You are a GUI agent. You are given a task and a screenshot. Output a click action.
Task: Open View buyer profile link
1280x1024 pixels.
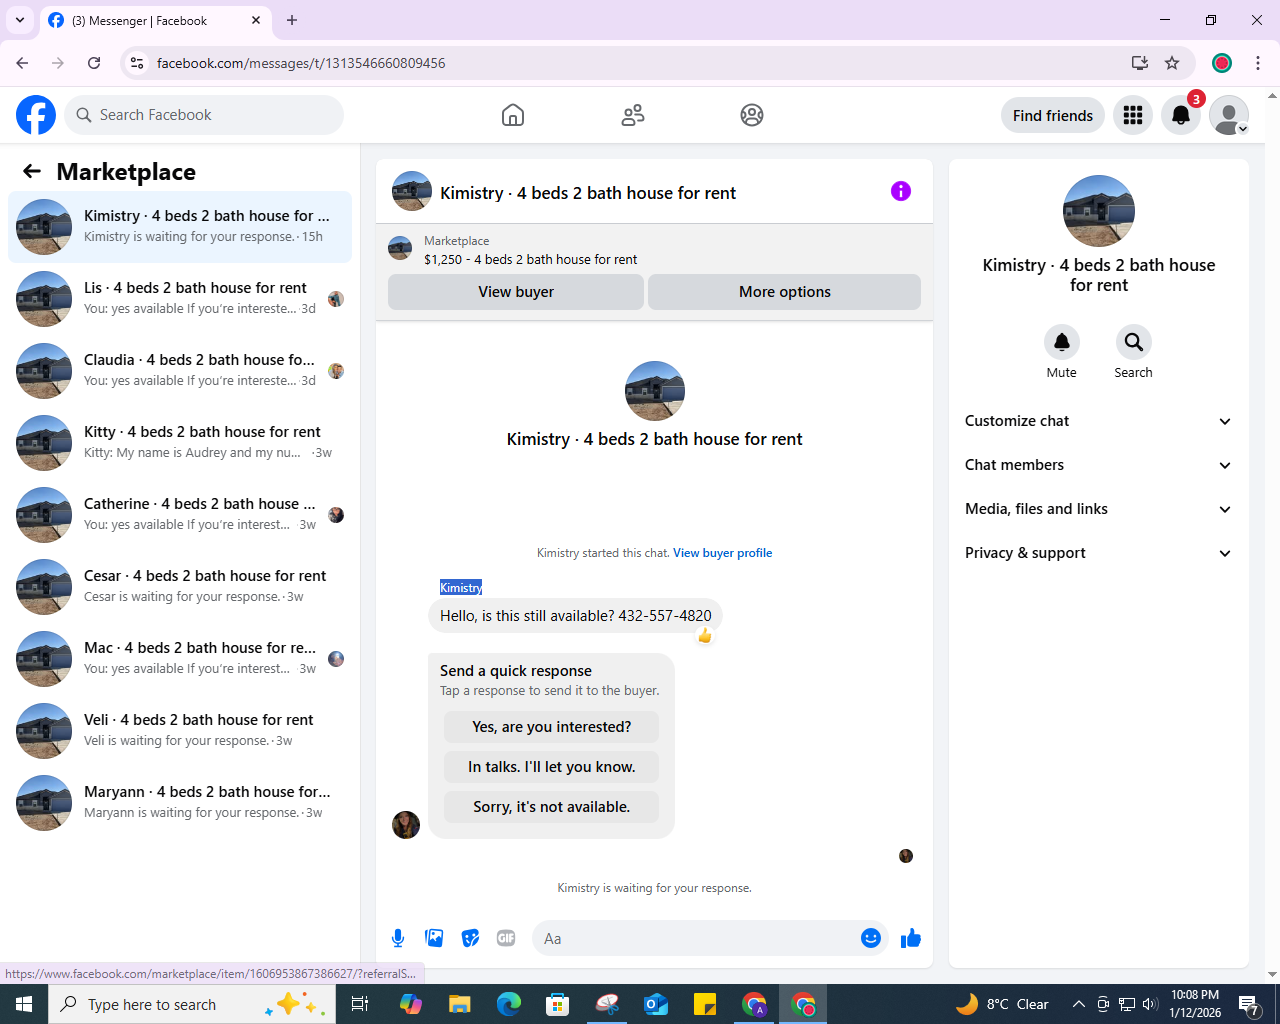(723, 553)
